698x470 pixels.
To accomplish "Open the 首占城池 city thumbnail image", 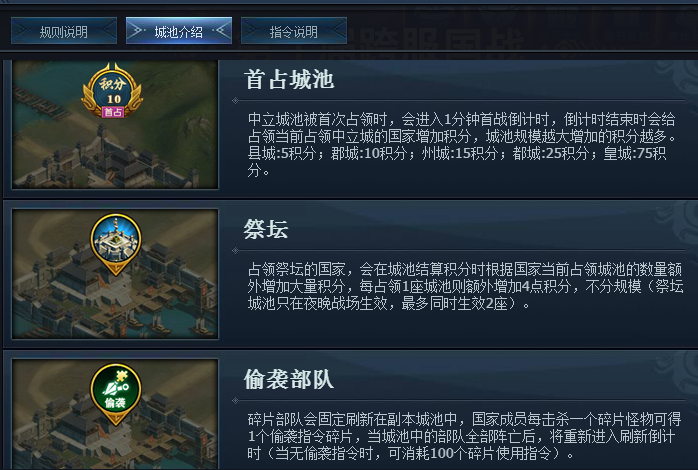I will tap(115, 125).
